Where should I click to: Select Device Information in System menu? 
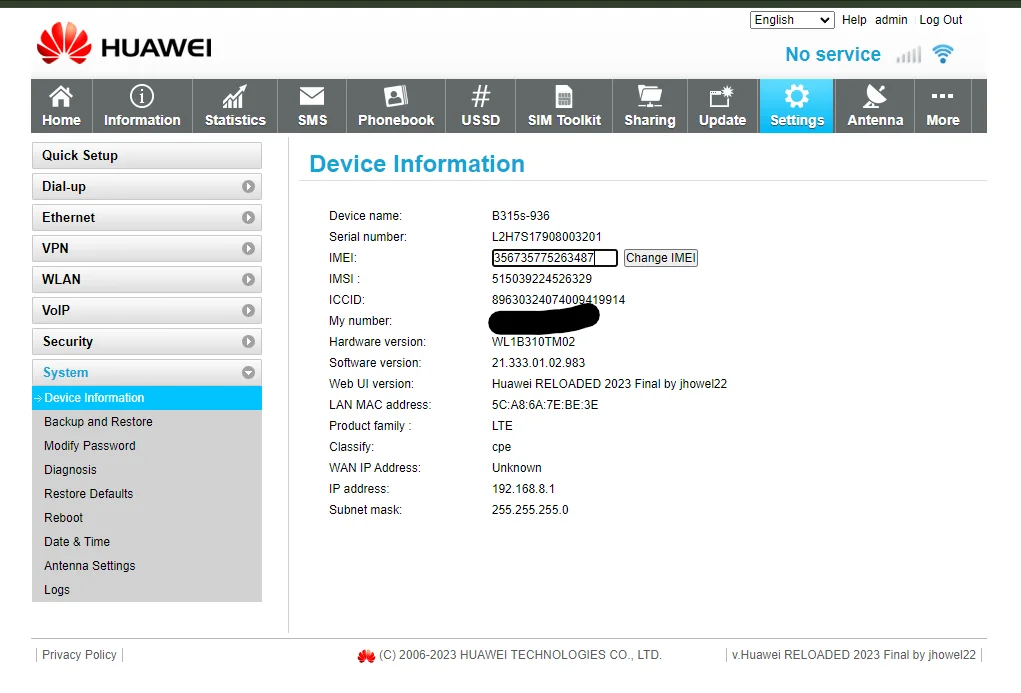pos(147,398)
